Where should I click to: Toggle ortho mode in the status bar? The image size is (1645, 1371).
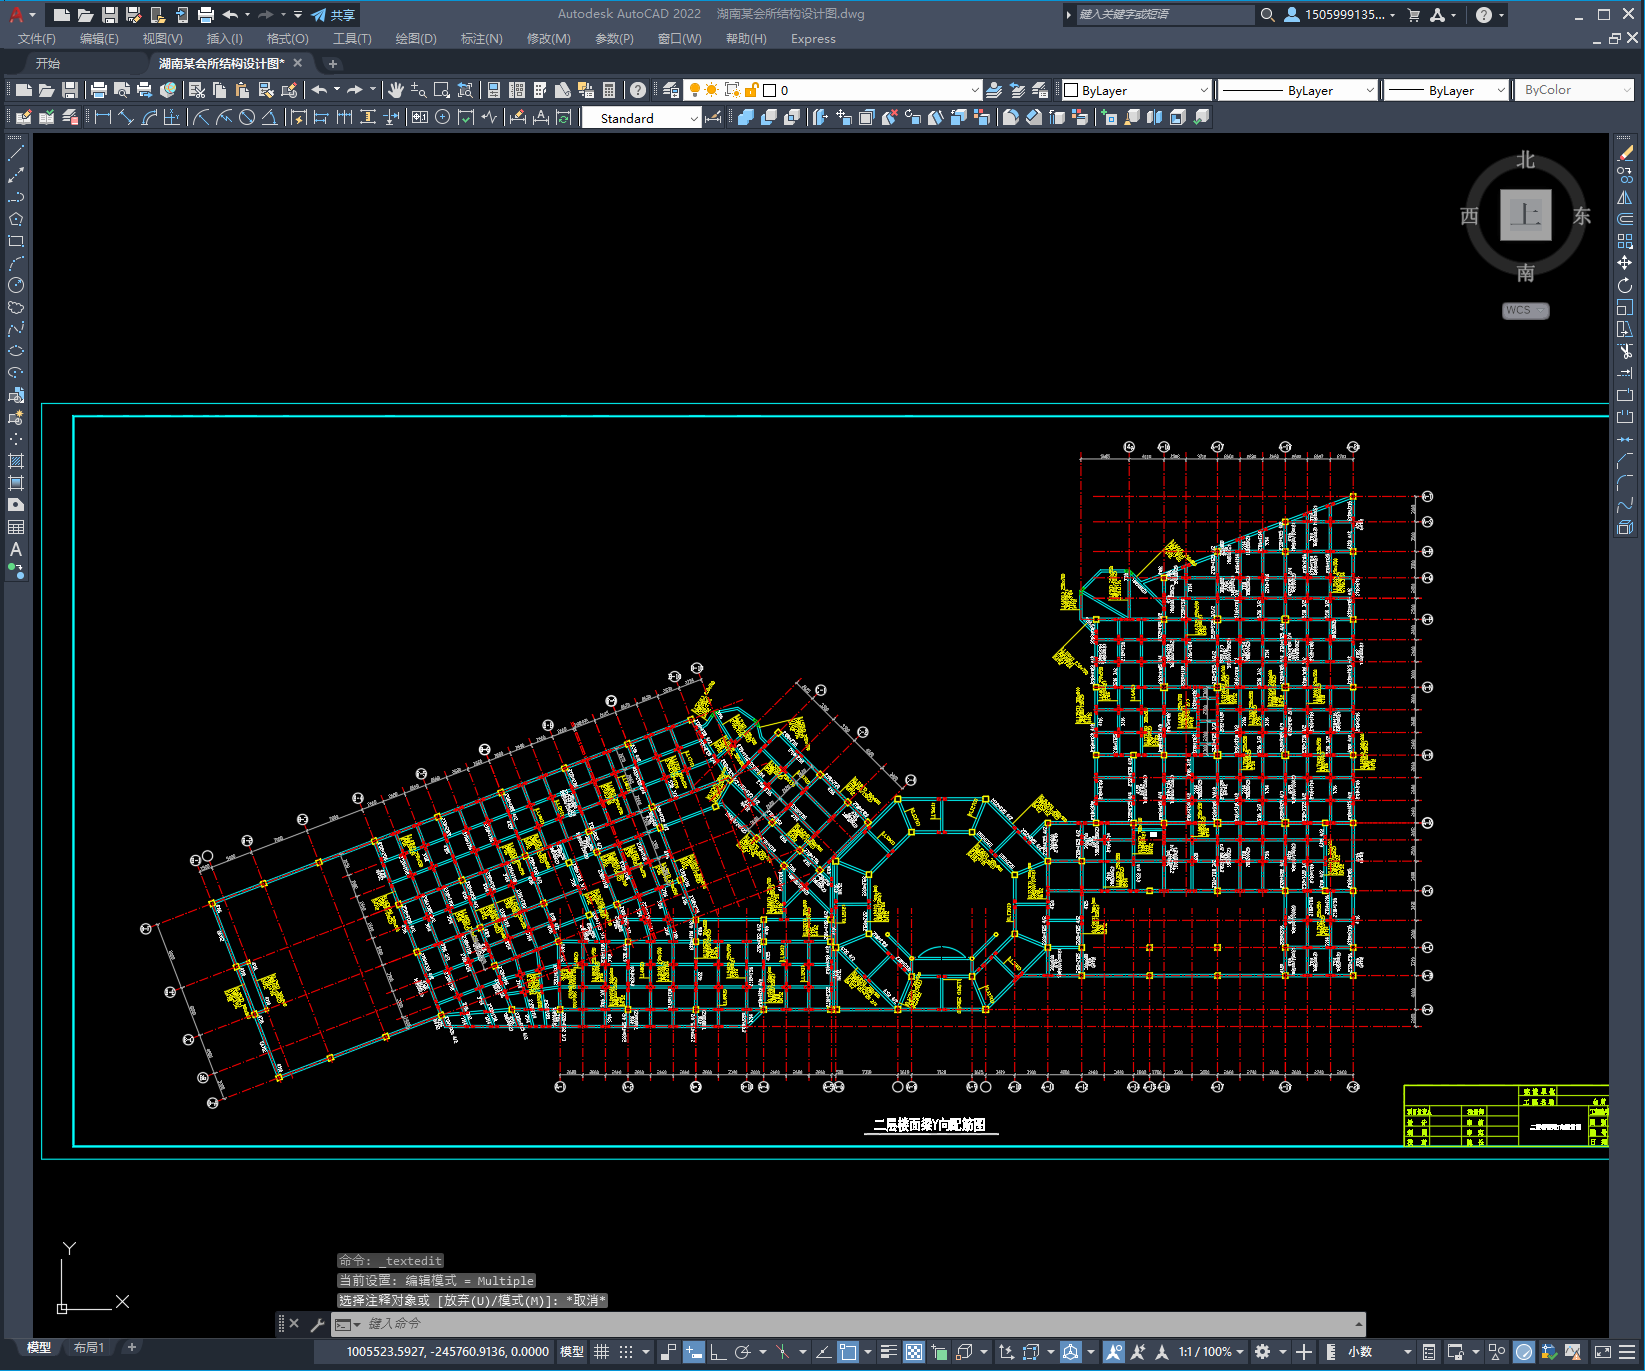pyautogui.click(x=718, y=1352)
